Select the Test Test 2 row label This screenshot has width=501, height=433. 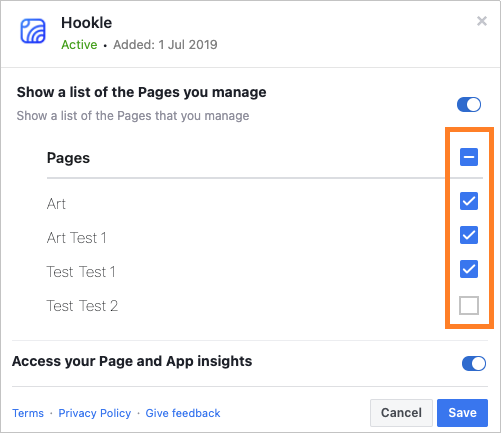pyautogui.click(x=82, y=306)
